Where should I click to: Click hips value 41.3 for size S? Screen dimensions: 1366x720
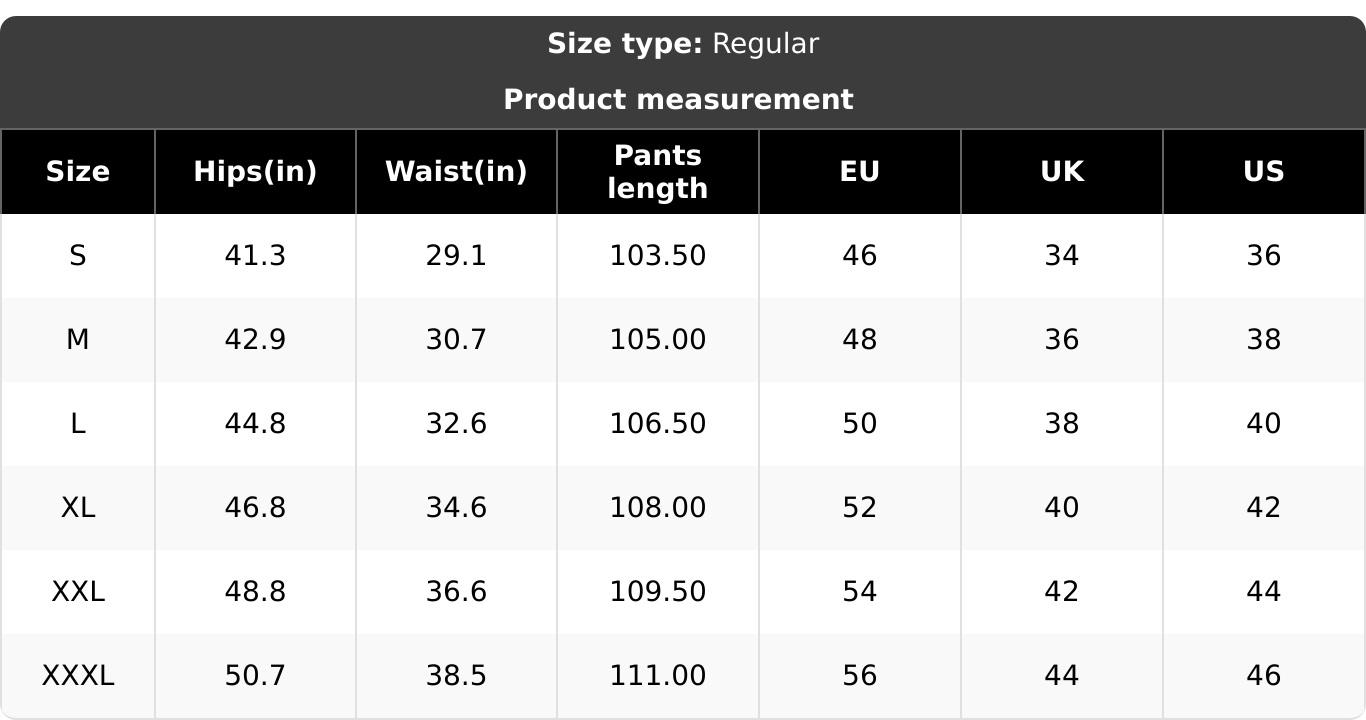(x=255, y=256)
